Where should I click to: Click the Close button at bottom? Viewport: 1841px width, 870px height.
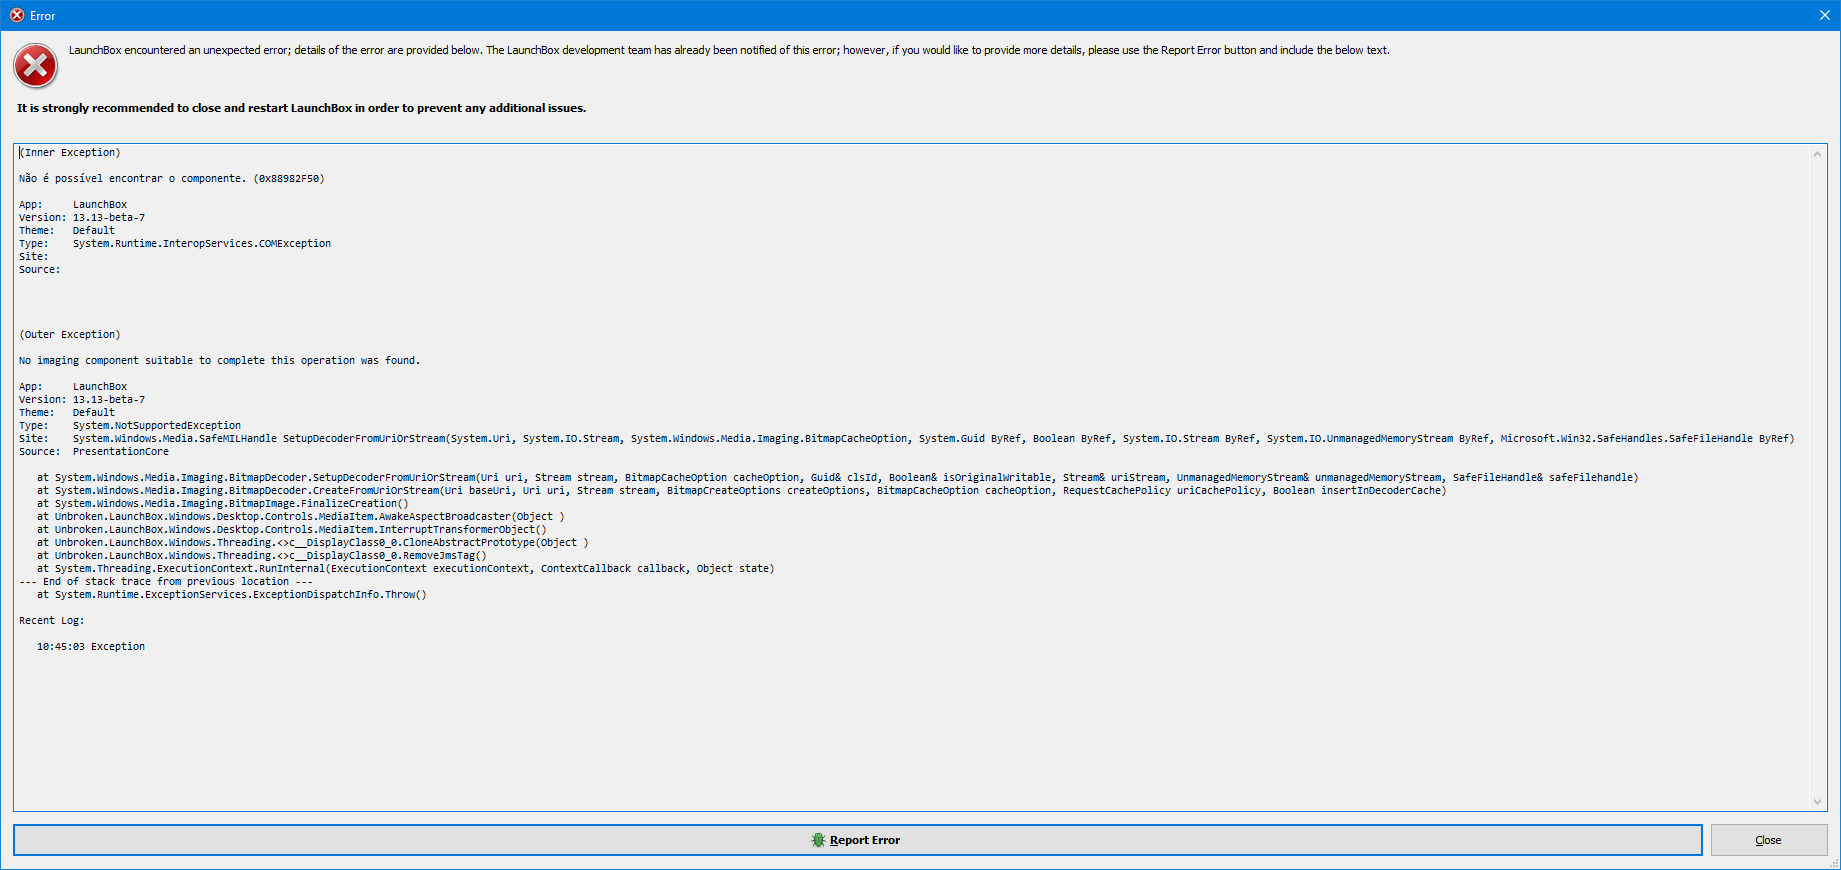(1768, 840)
